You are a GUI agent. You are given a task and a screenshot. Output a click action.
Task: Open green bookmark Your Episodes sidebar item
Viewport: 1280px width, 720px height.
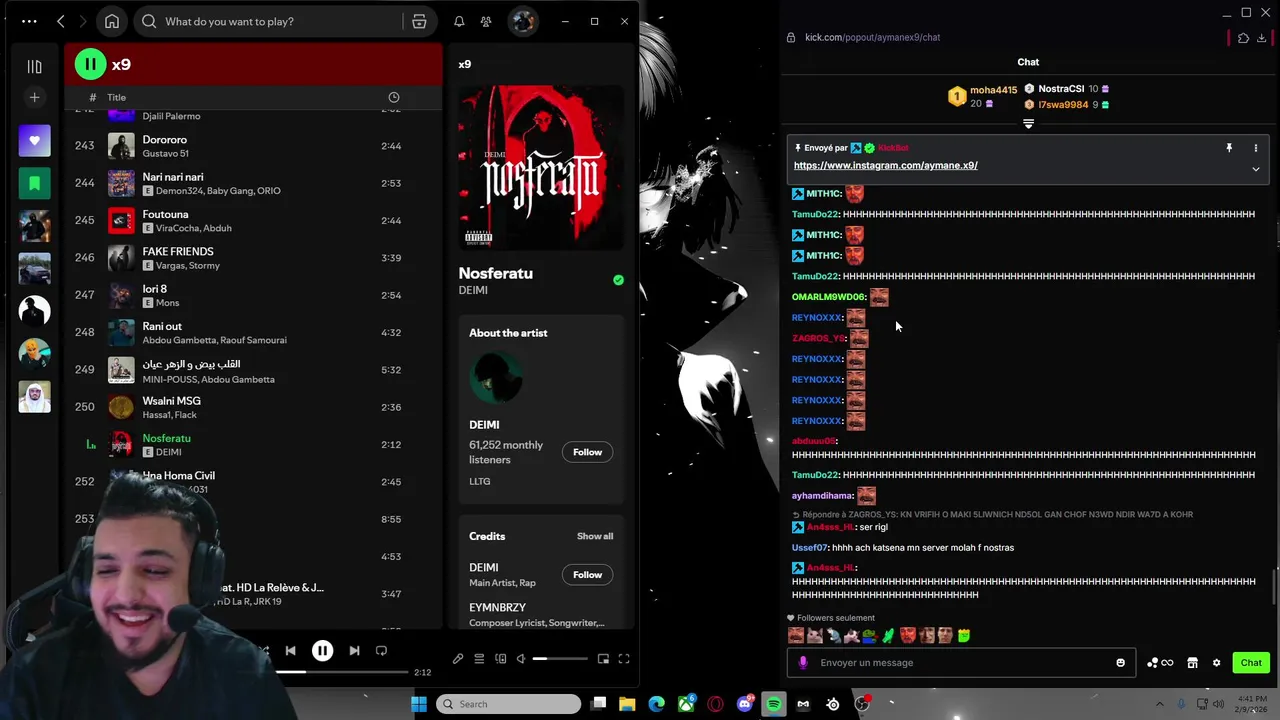pyautogui.click(x=34, y=184)
